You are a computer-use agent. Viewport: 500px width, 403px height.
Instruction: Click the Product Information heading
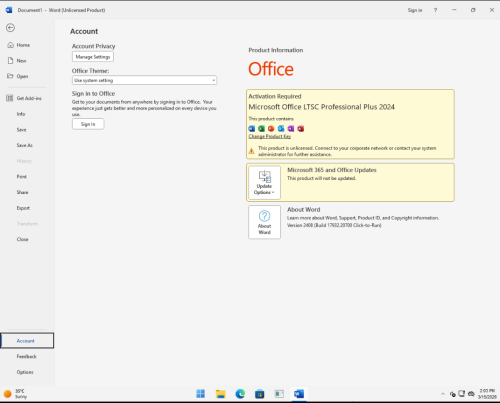coord(276,50)
